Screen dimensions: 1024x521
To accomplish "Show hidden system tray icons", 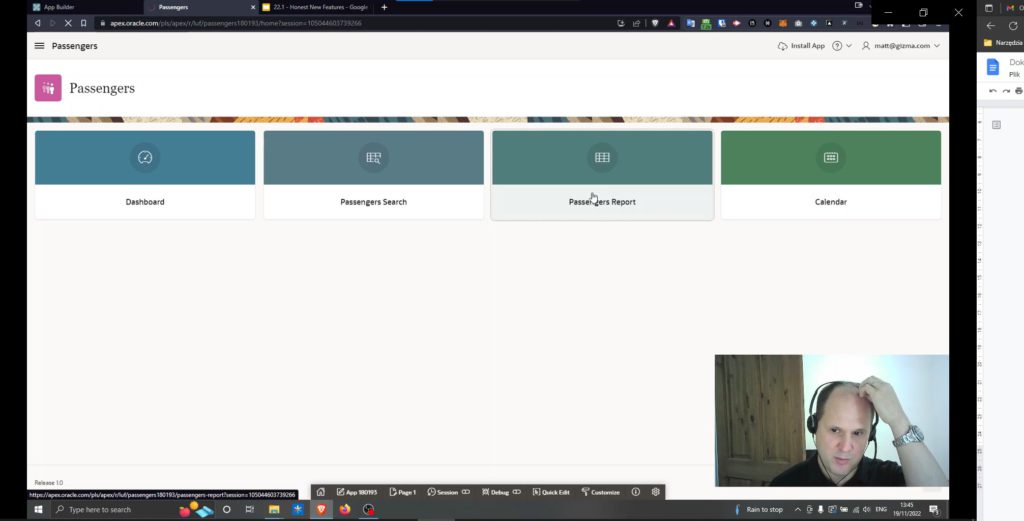I will 797,510.
